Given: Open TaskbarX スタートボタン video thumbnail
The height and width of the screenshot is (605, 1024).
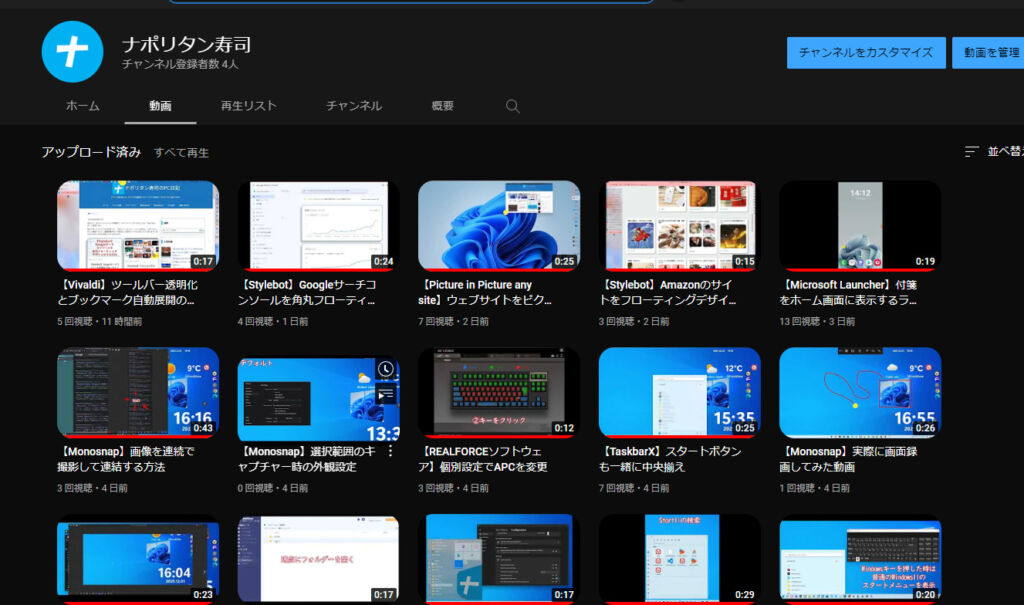Looking at the screenshot, I should pyautogui.click(x=680, y=392).
